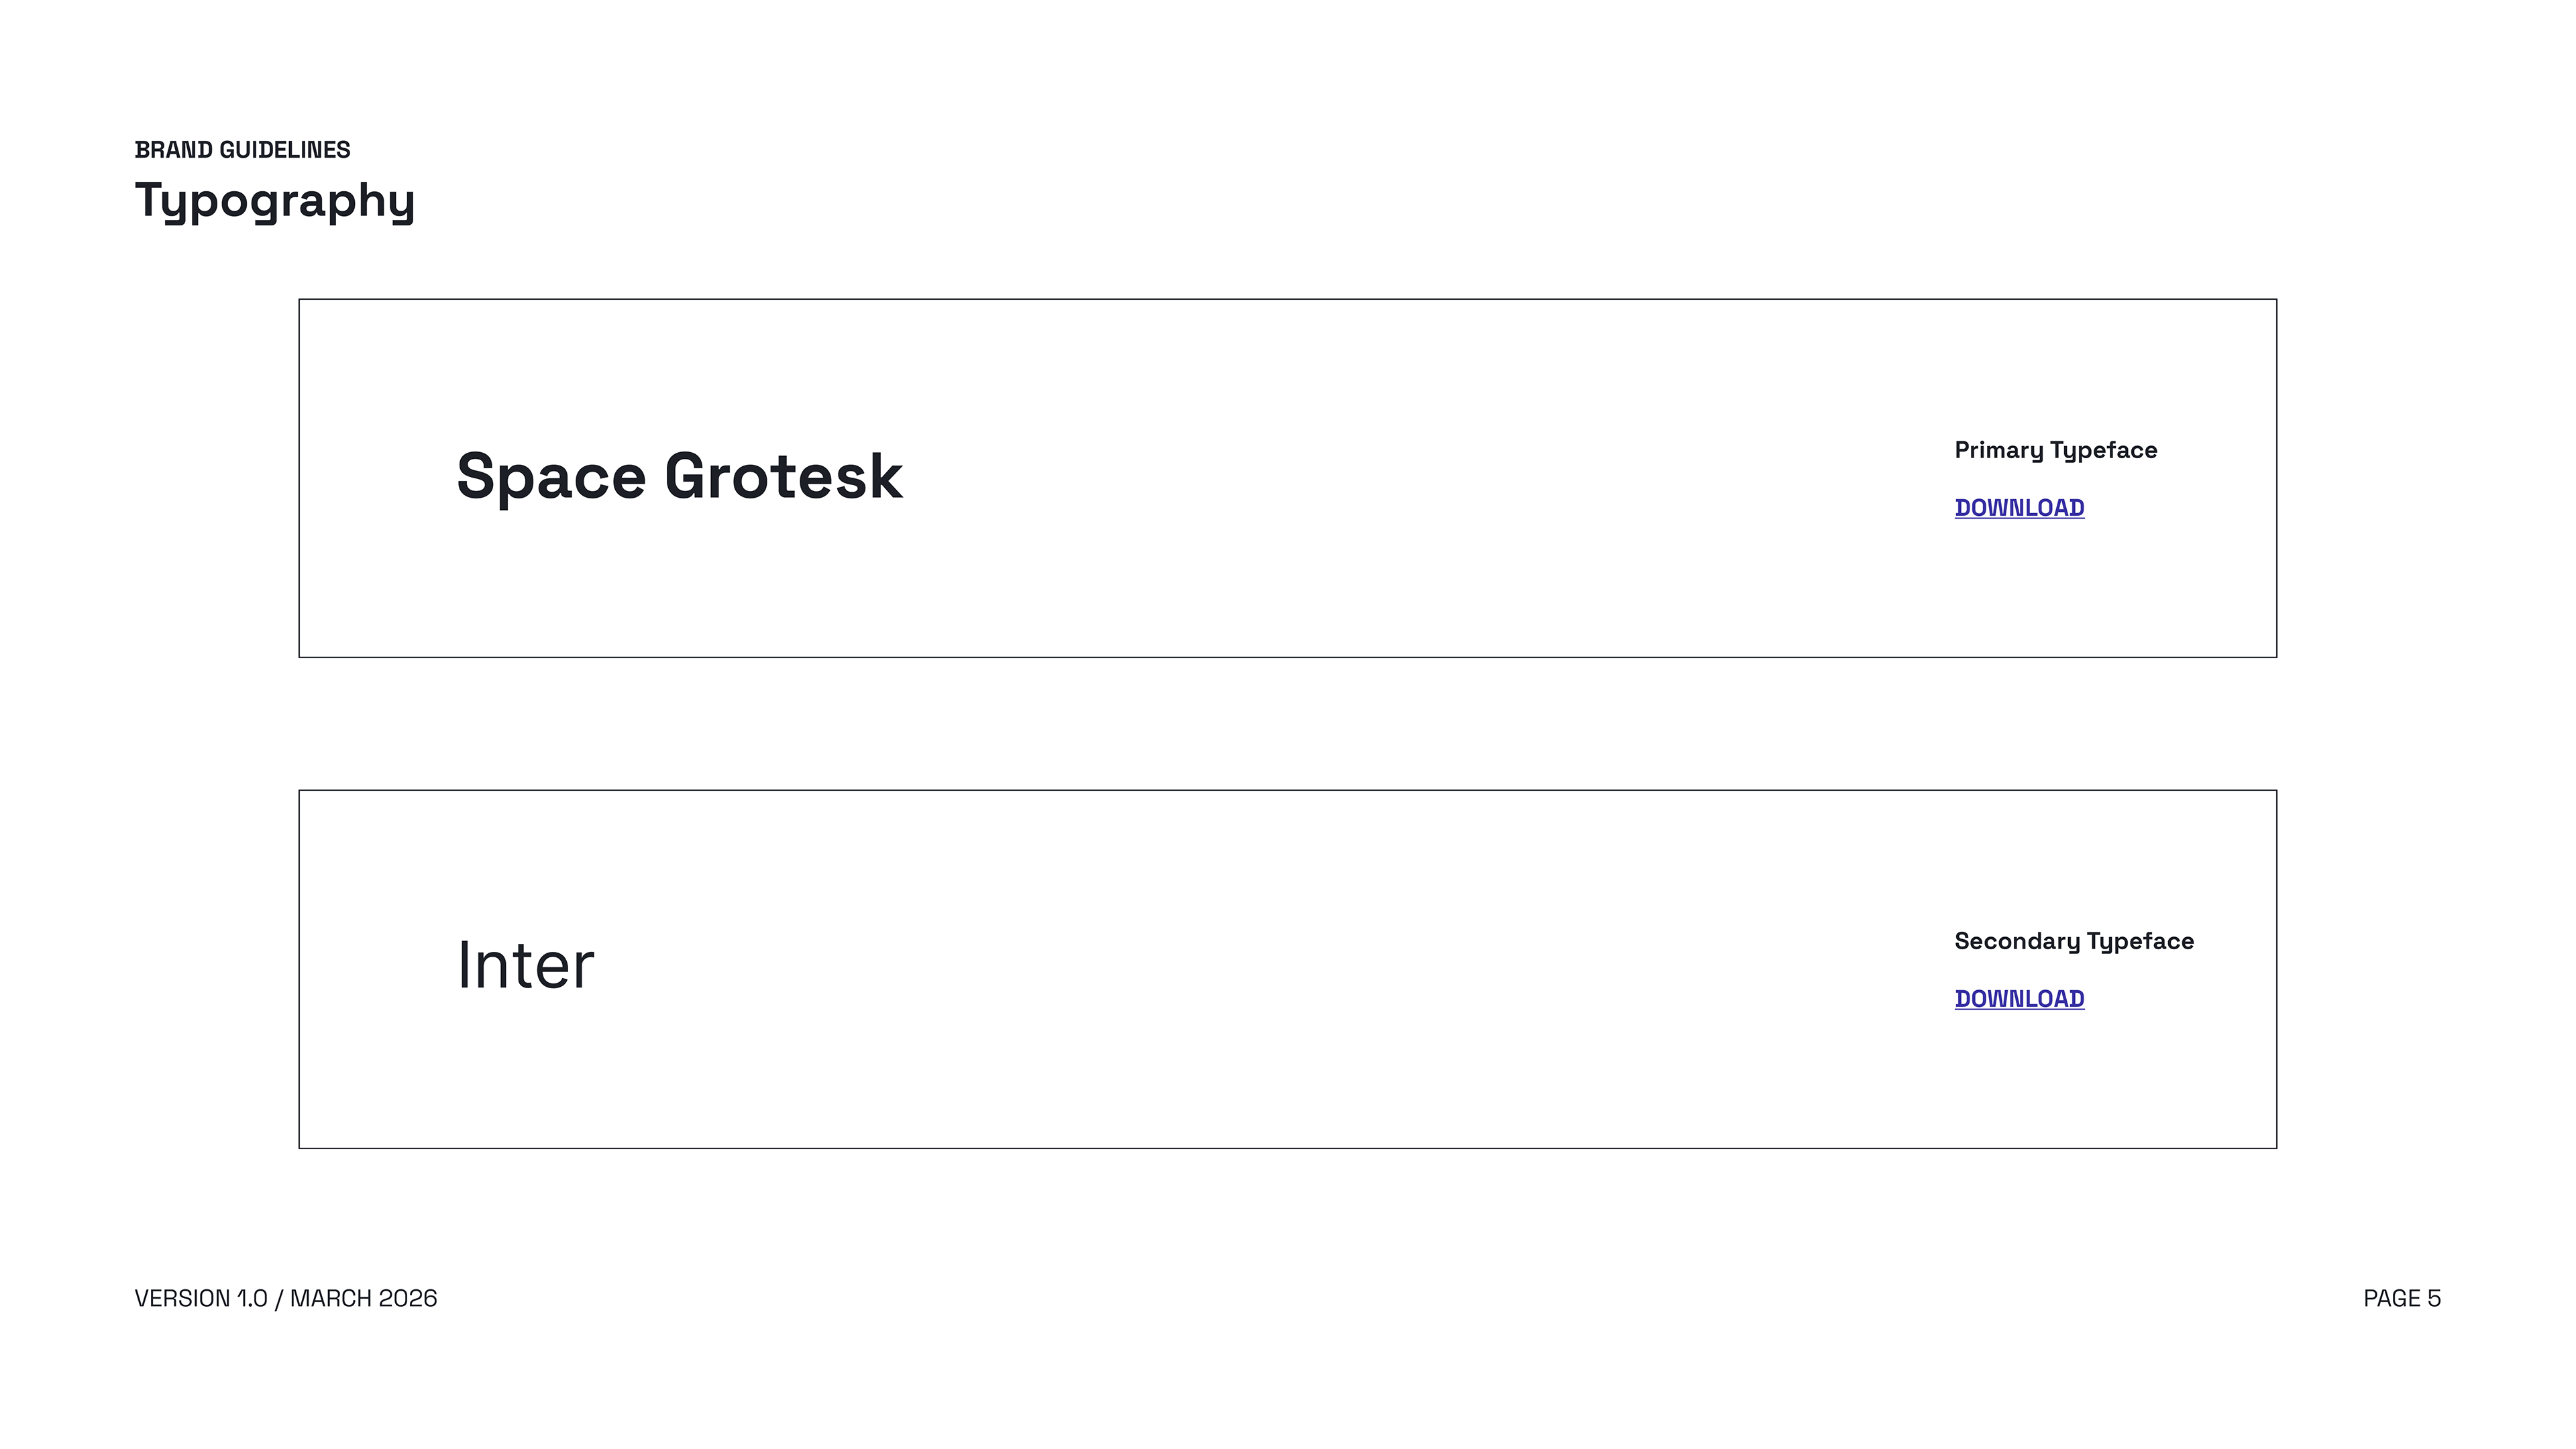Click the PAGE 5 footer indicator
2576x1449 pixels.
click(2401, 1298)
